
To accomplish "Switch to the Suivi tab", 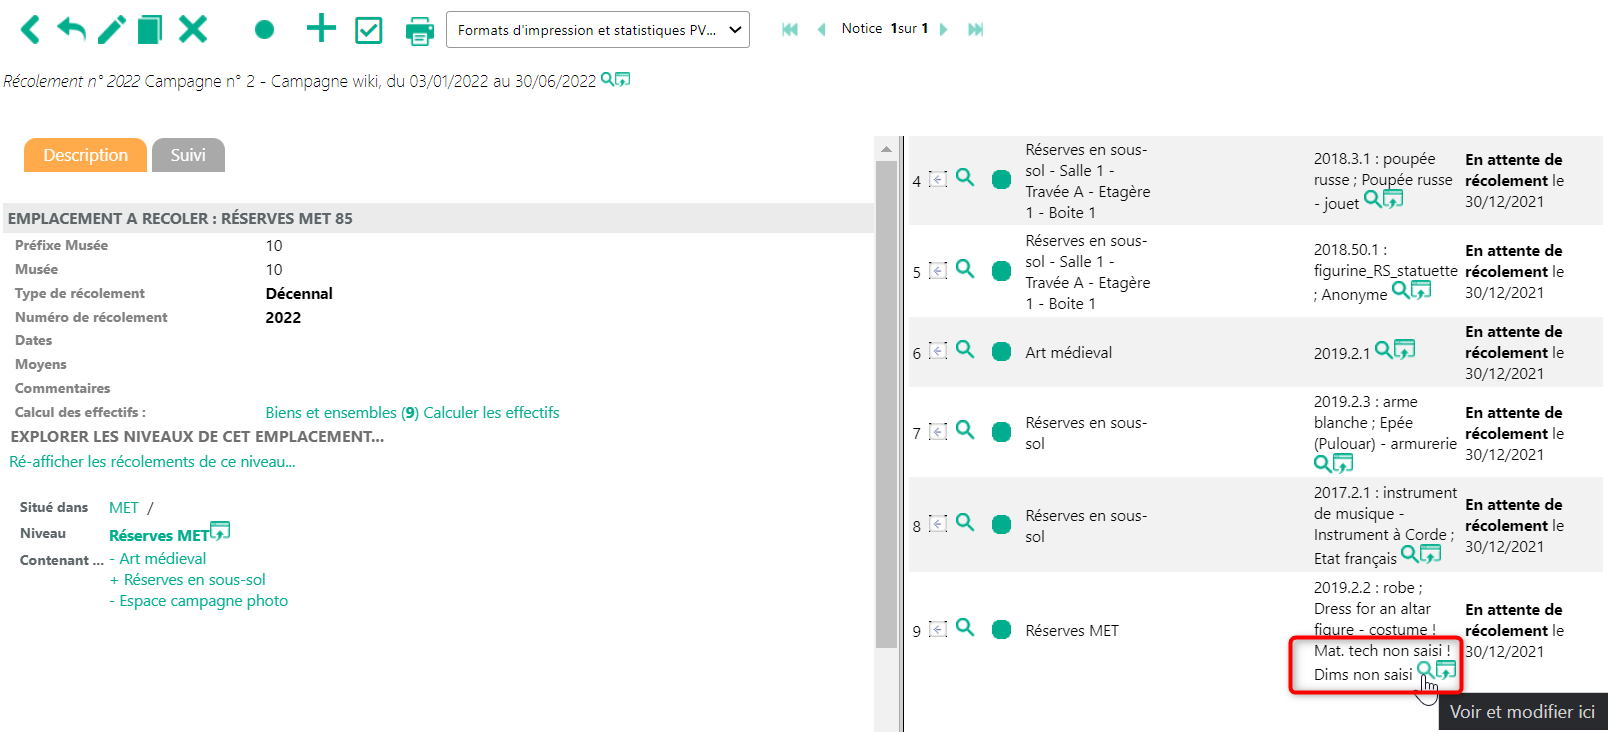I will 188,155.
